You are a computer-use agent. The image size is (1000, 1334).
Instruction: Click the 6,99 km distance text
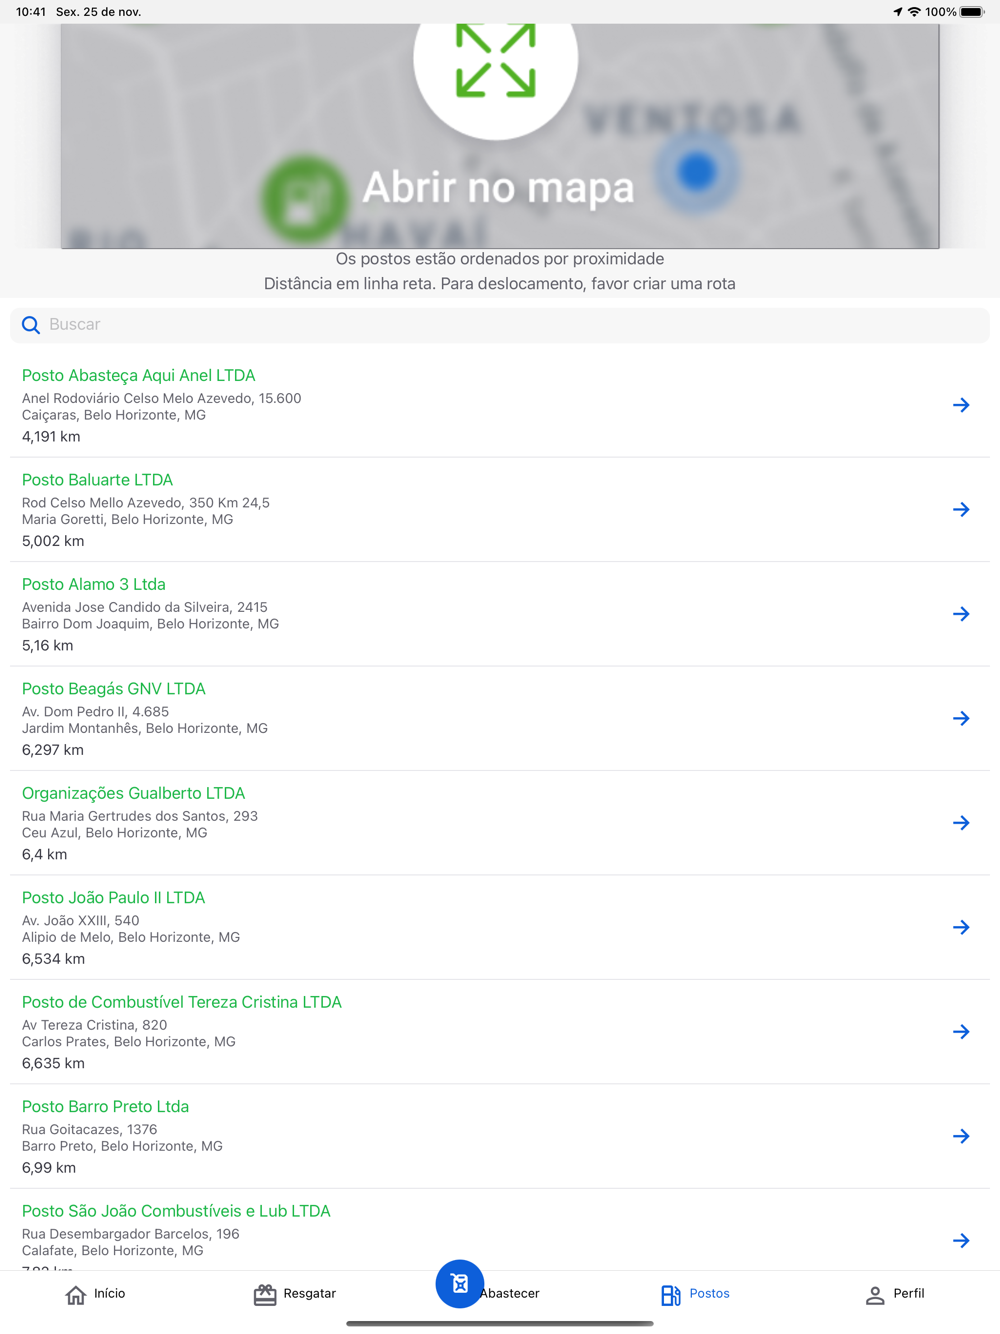[x=49, y=1169]
